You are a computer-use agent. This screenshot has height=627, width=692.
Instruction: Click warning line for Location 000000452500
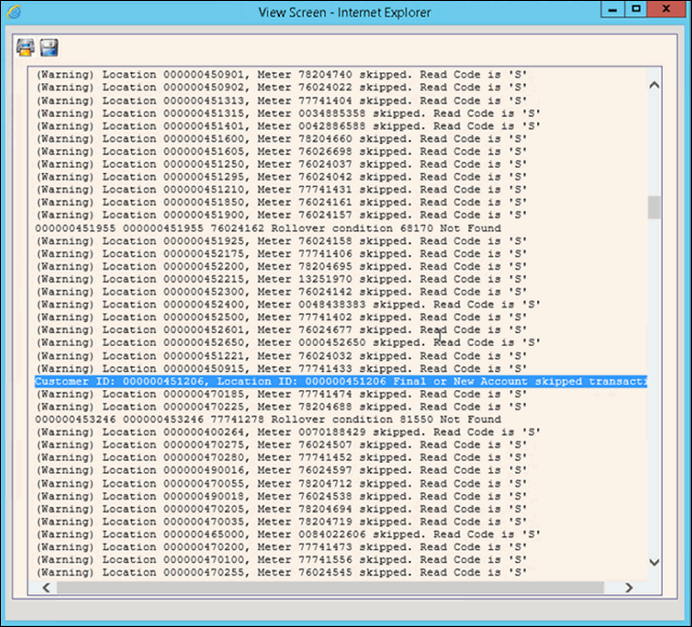point(281,318)
